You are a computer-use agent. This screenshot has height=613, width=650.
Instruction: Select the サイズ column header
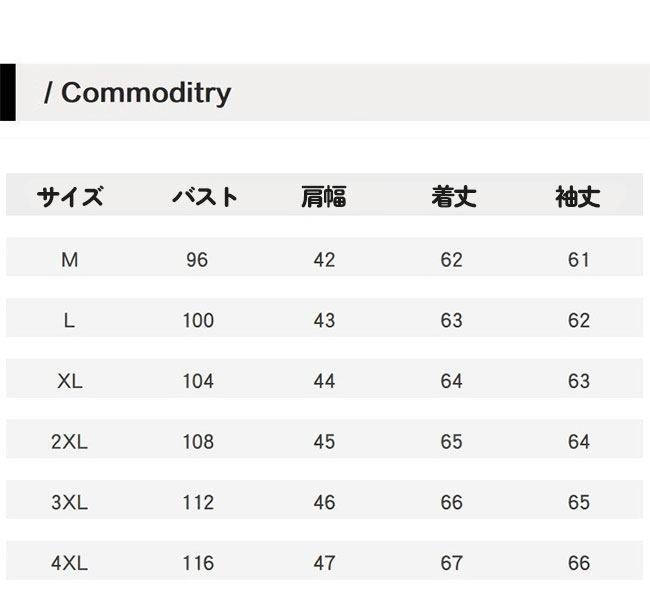(70, 196)
